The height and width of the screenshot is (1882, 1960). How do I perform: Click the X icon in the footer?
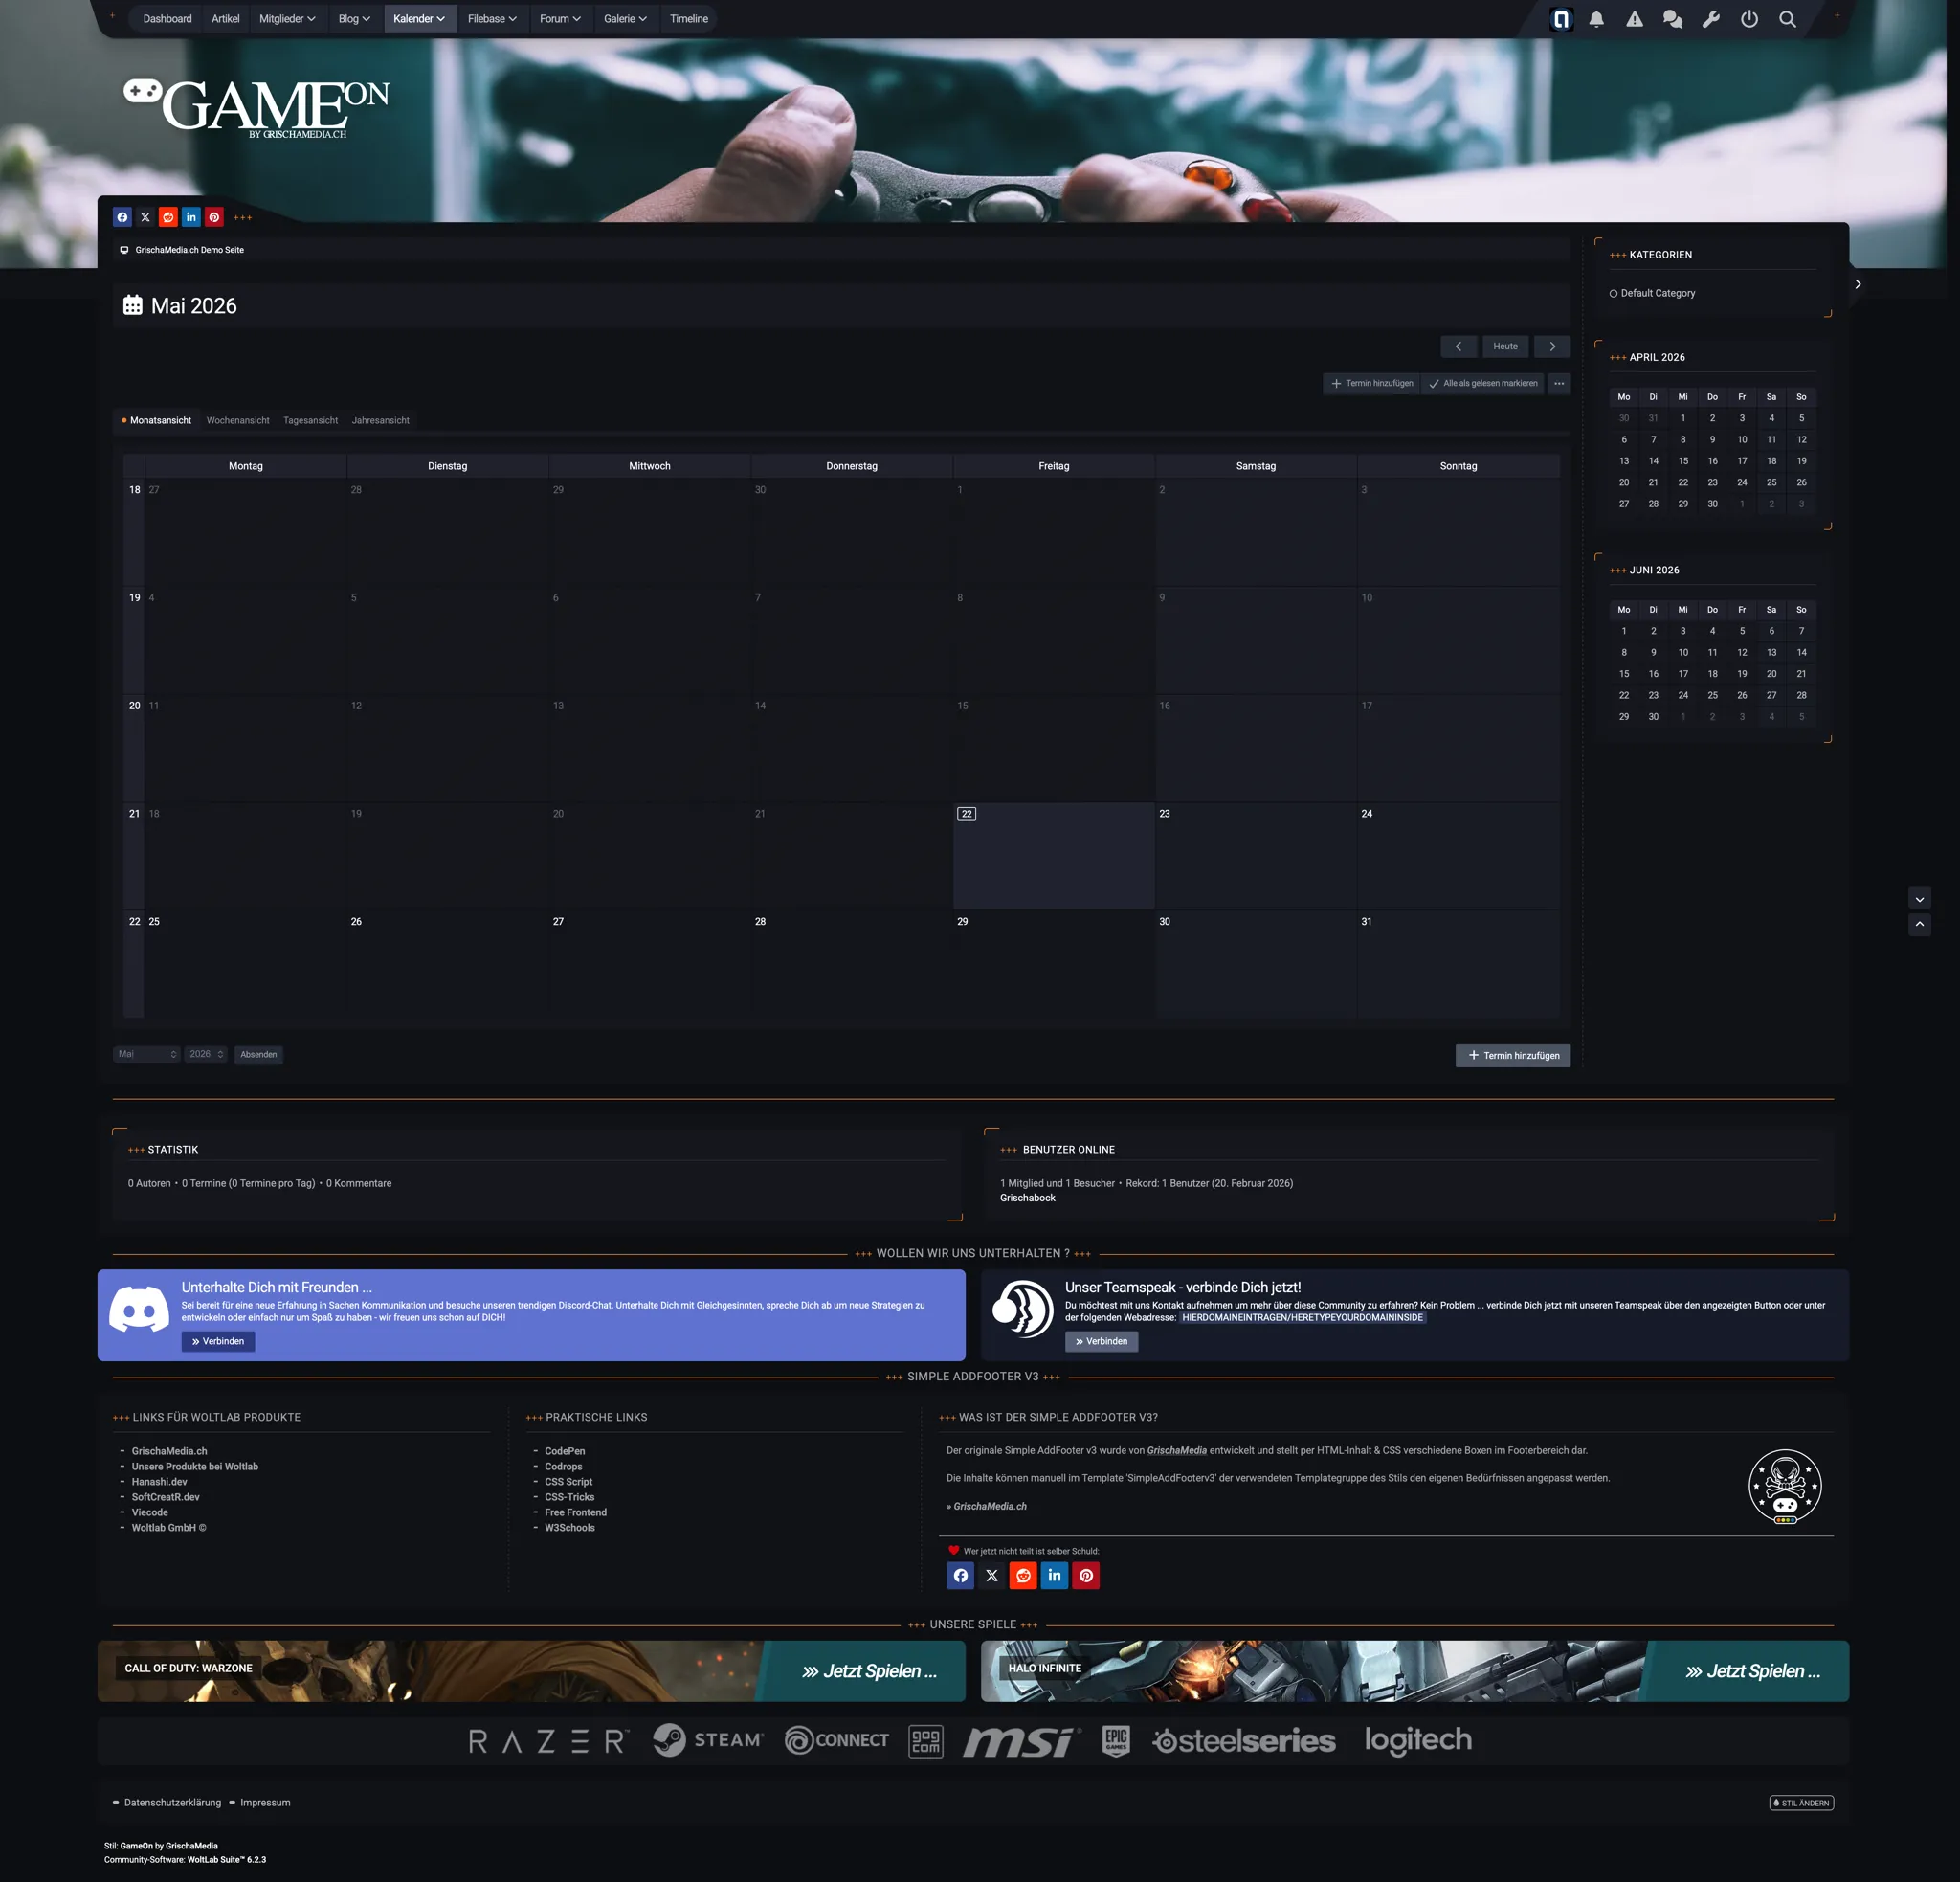[x=992, y=1575]
